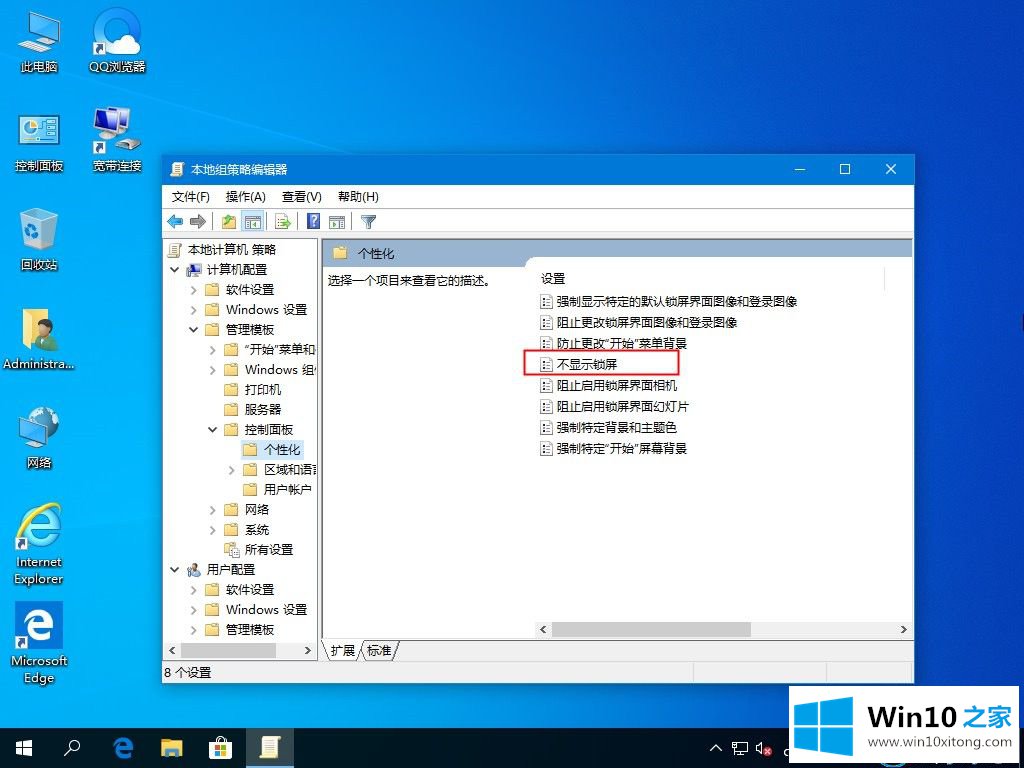This screenshot has height=768, width=1024.
Task: Switch to the 标准 tab
Action: coord(379,651)
